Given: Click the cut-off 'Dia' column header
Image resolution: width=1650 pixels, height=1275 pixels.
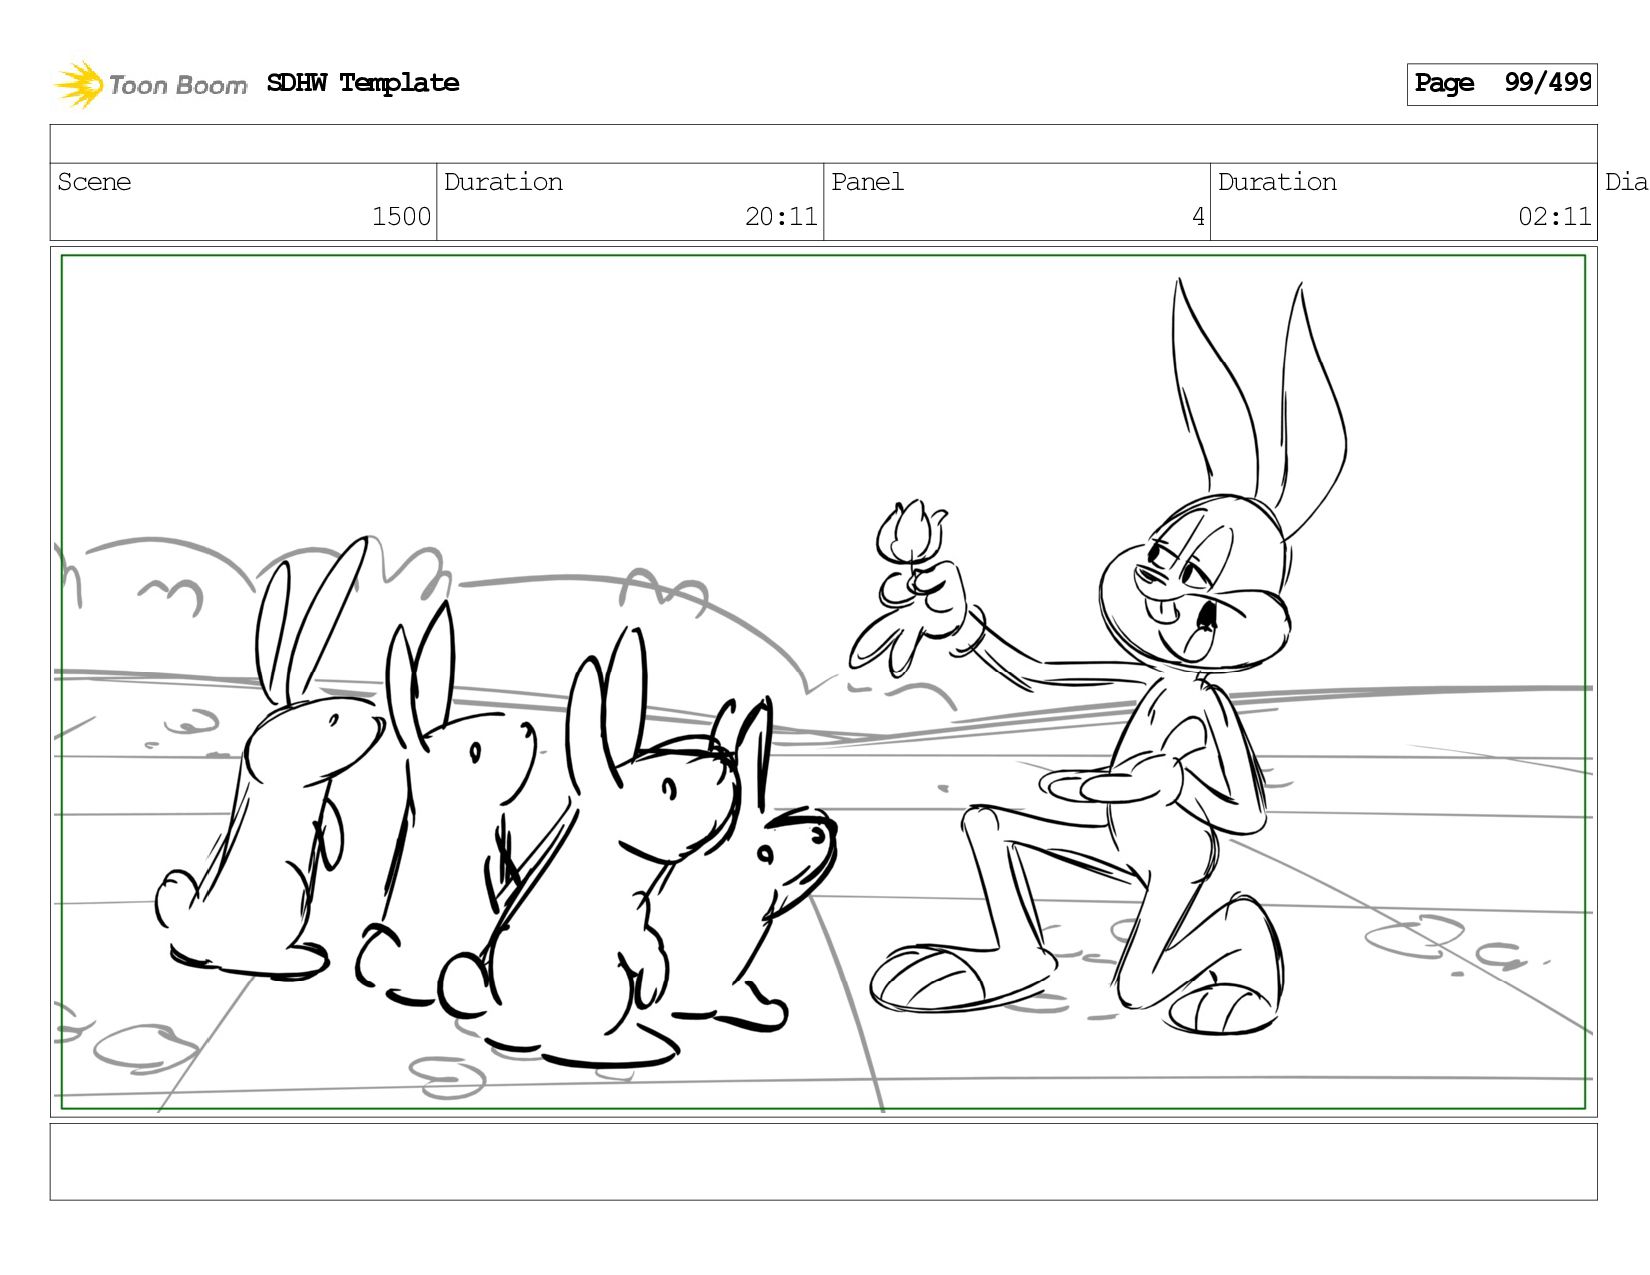Looking at the screenshot, I should coord(1626,182).
